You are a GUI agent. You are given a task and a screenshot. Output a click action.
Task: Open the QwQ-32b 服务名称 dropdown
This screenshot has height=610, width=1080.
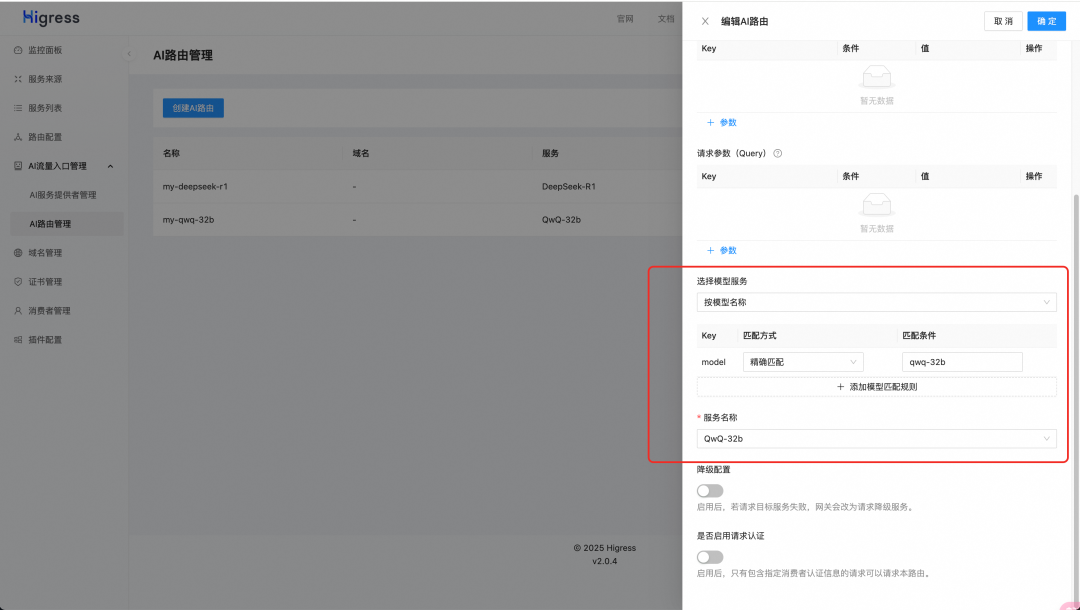pos(876,438)
